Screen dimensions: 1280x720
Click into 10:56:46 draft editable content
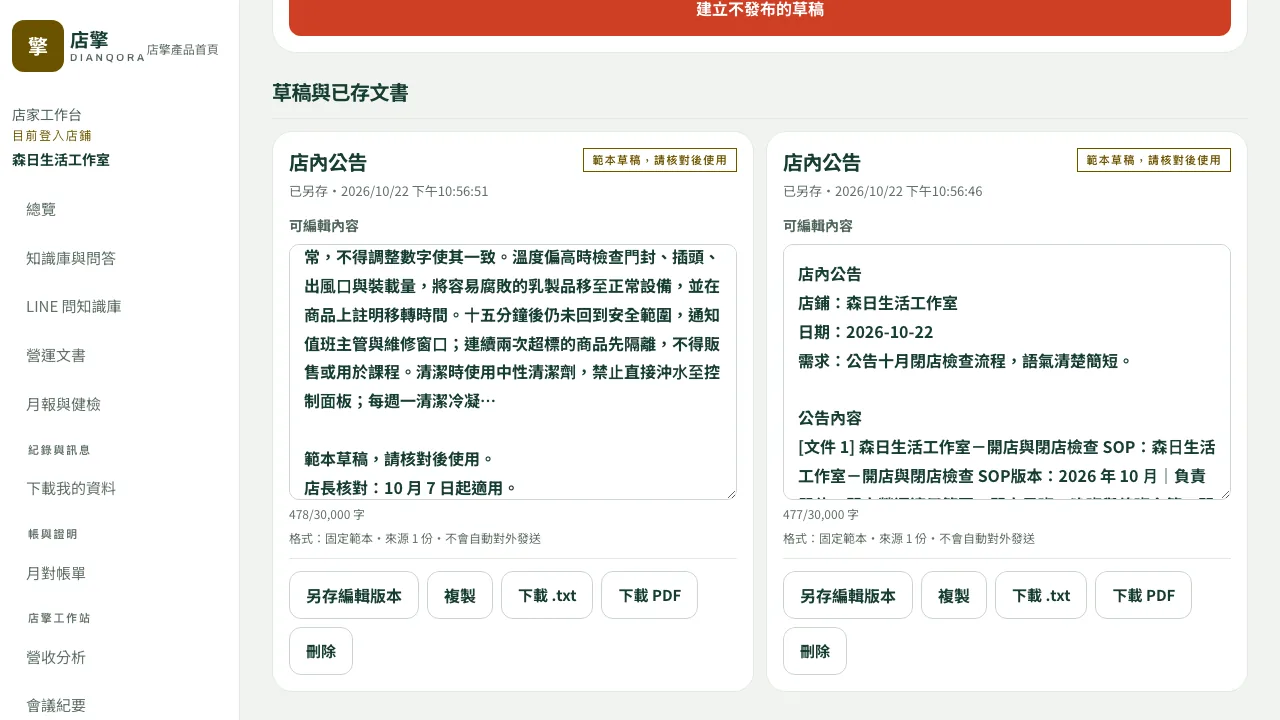[1007, 372]
